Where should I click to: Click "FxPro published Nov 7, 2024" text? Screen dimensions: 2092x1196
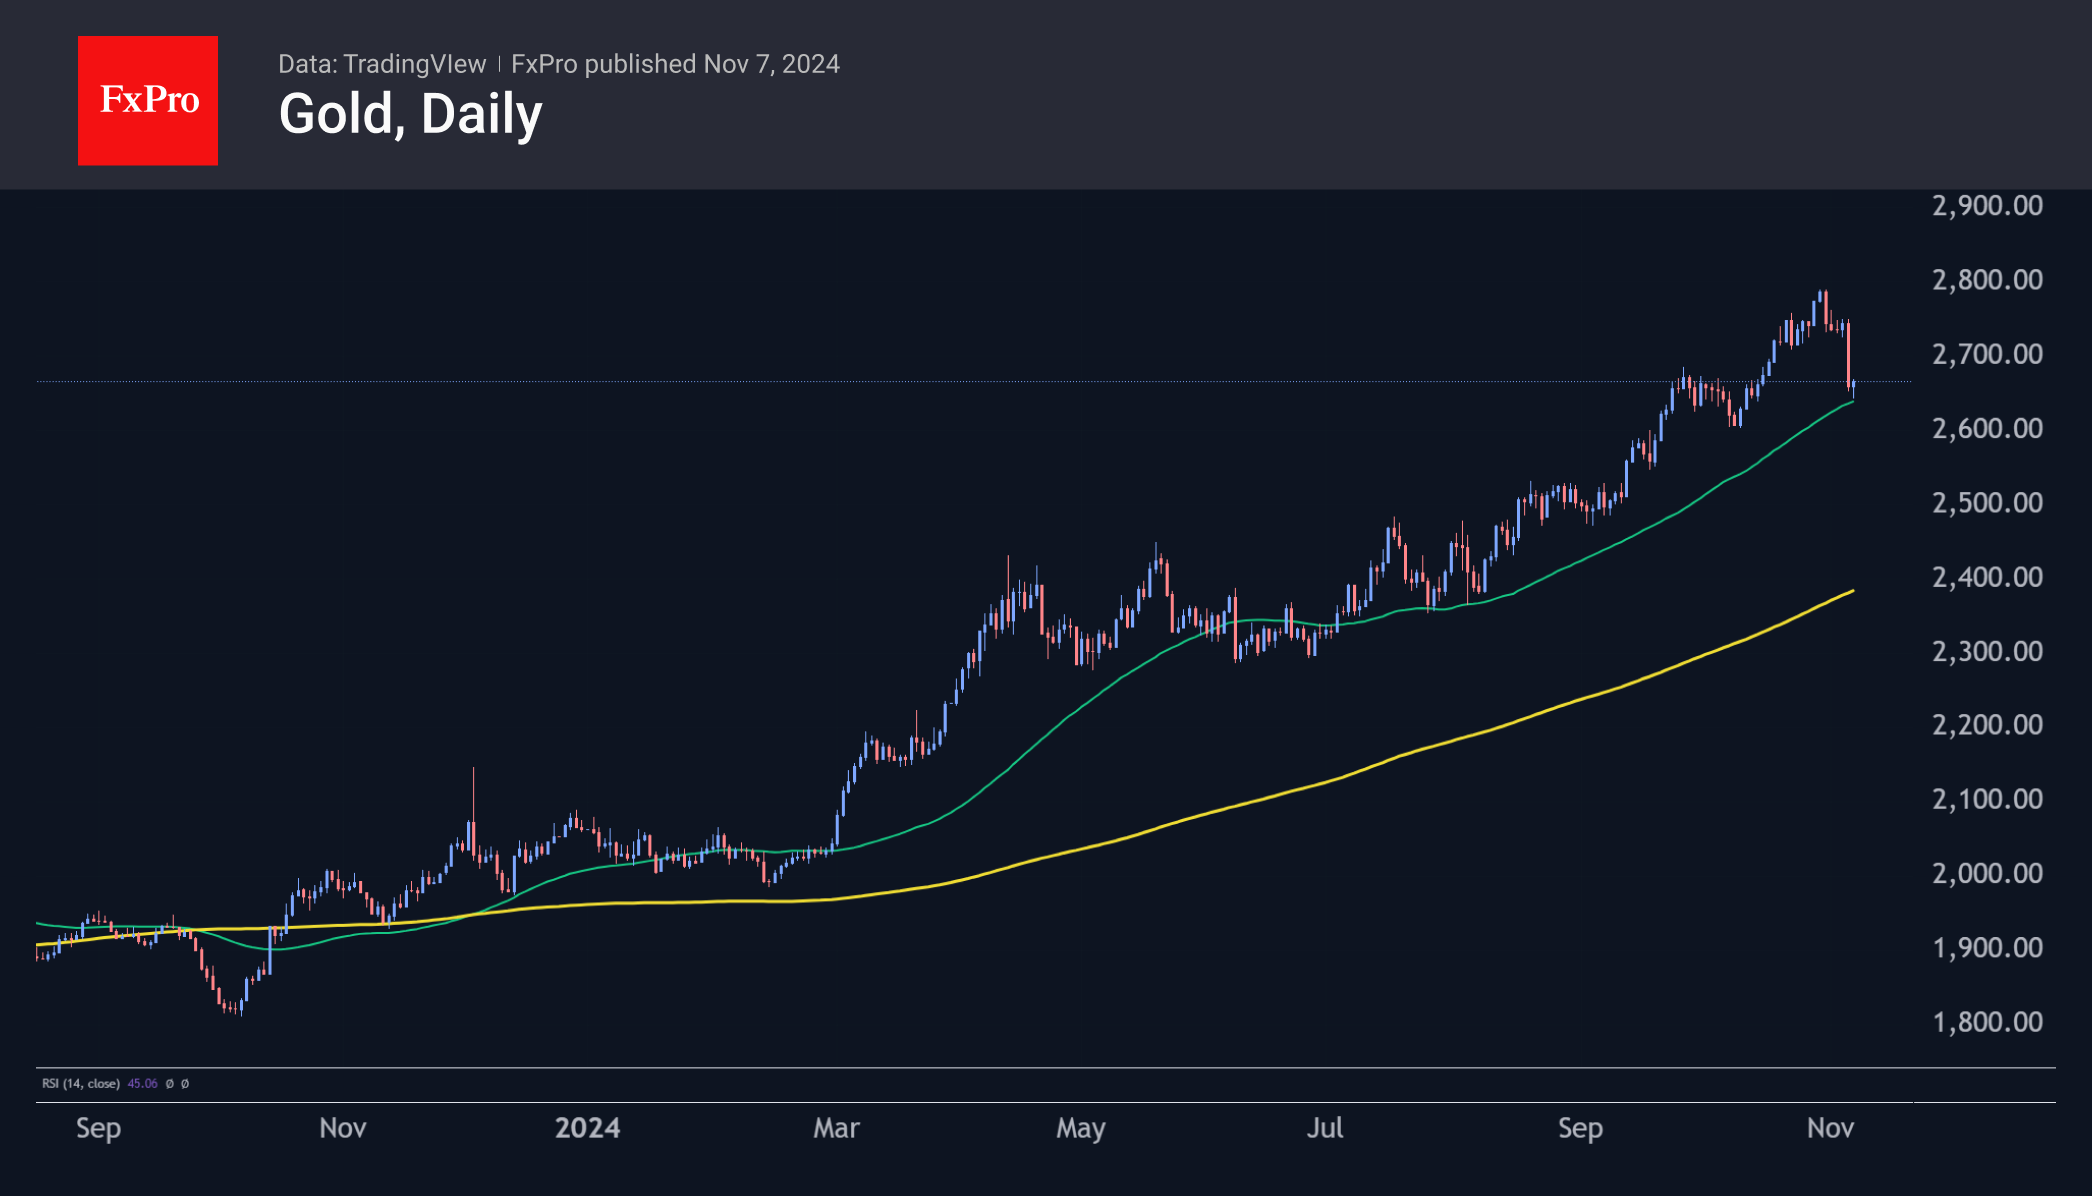[675, 64]
